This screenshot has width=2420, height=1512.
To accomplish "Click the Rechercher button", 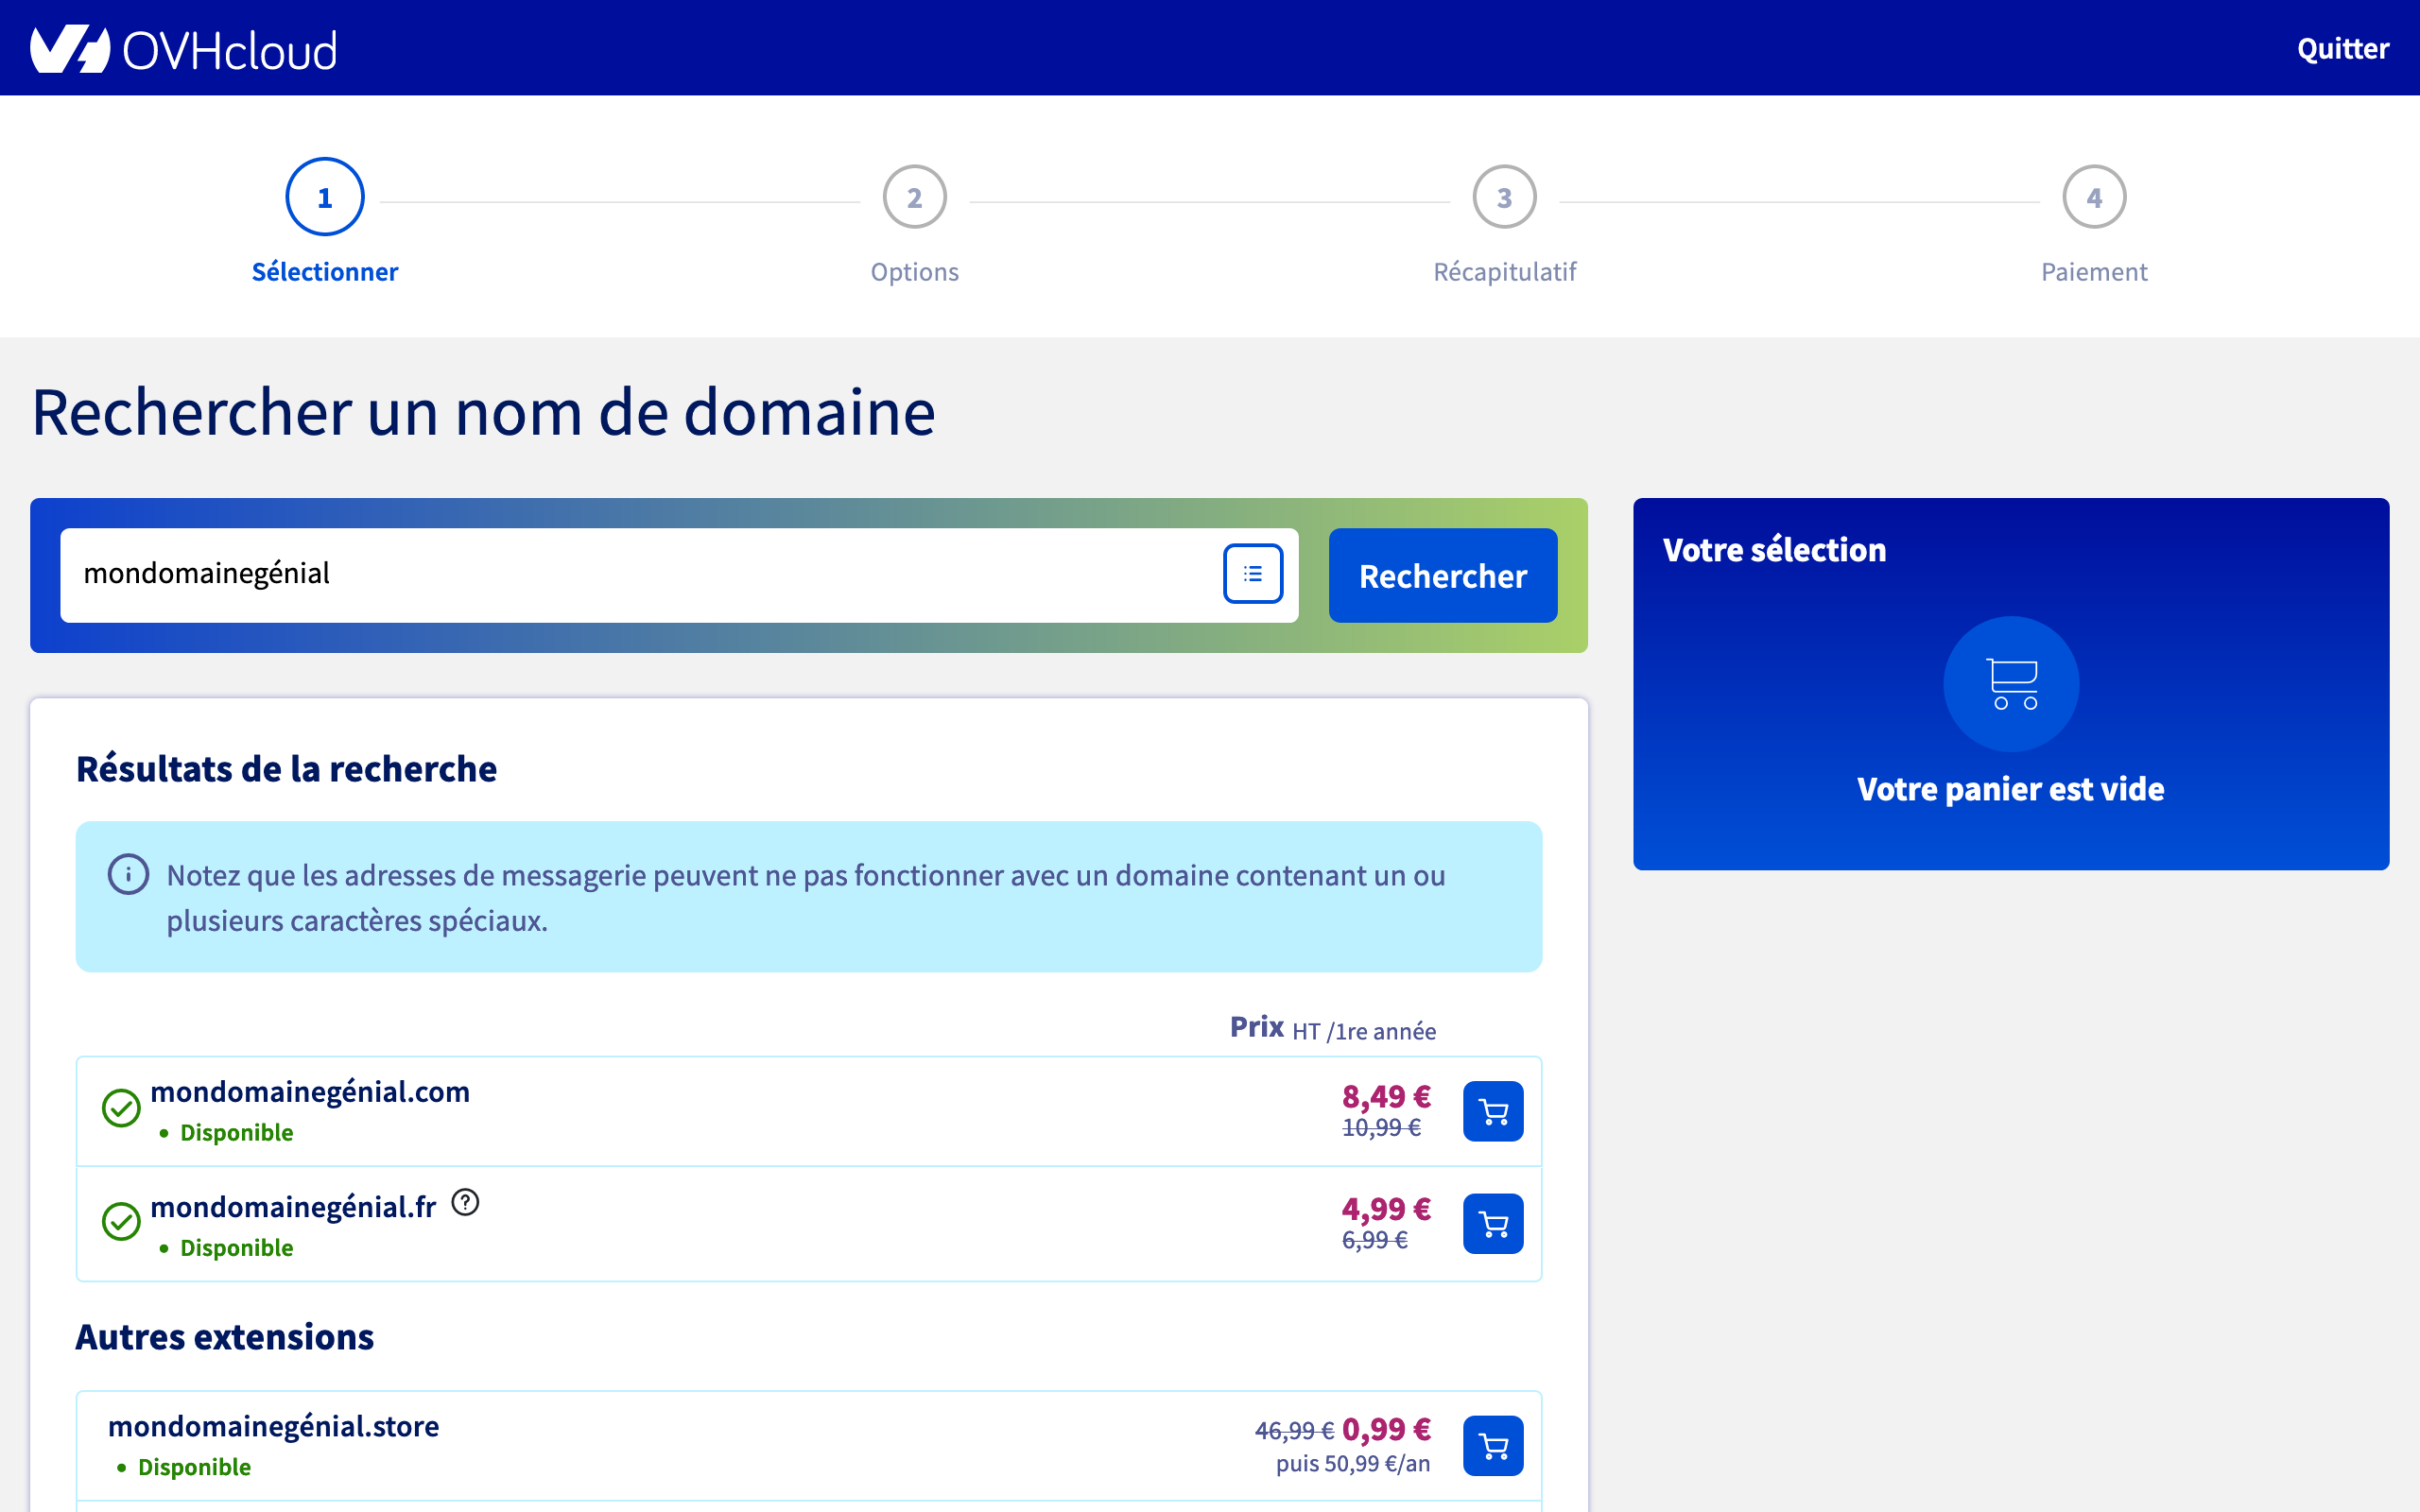I will (x=1443, y=576).
